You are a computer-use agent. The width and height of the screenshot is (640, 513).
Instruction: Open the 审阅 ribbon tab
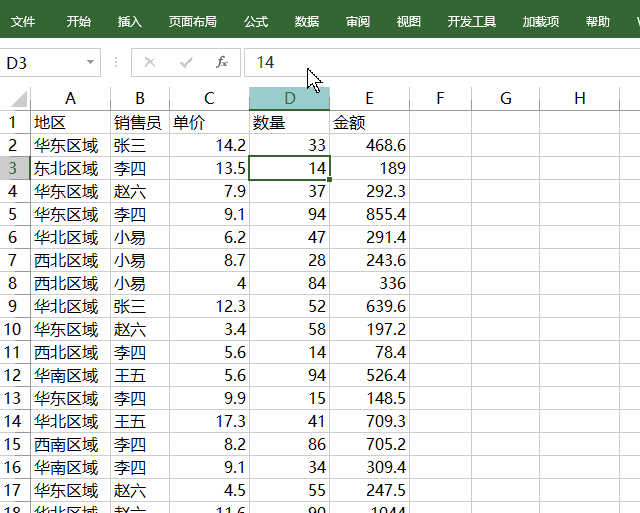point(358,21)
